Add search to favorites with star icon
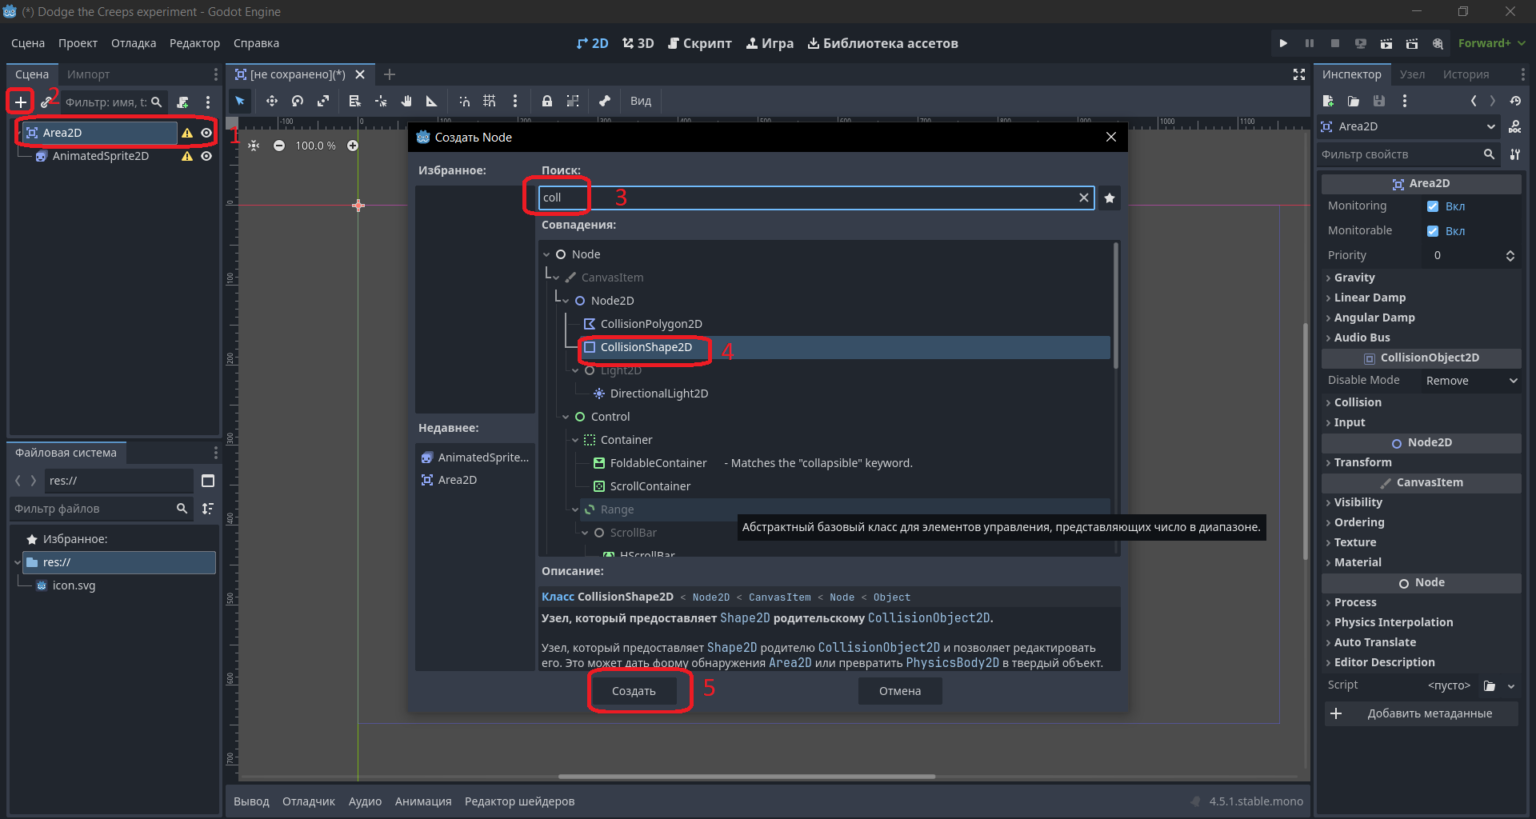The image size is (1536, 819). tap(1109, 198)
